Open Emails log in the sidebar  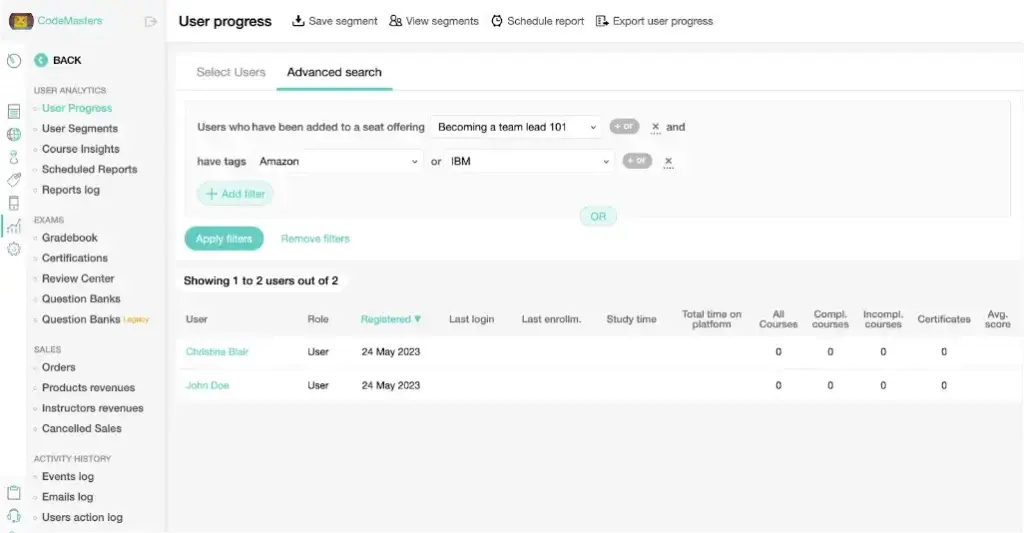point(67,497)
